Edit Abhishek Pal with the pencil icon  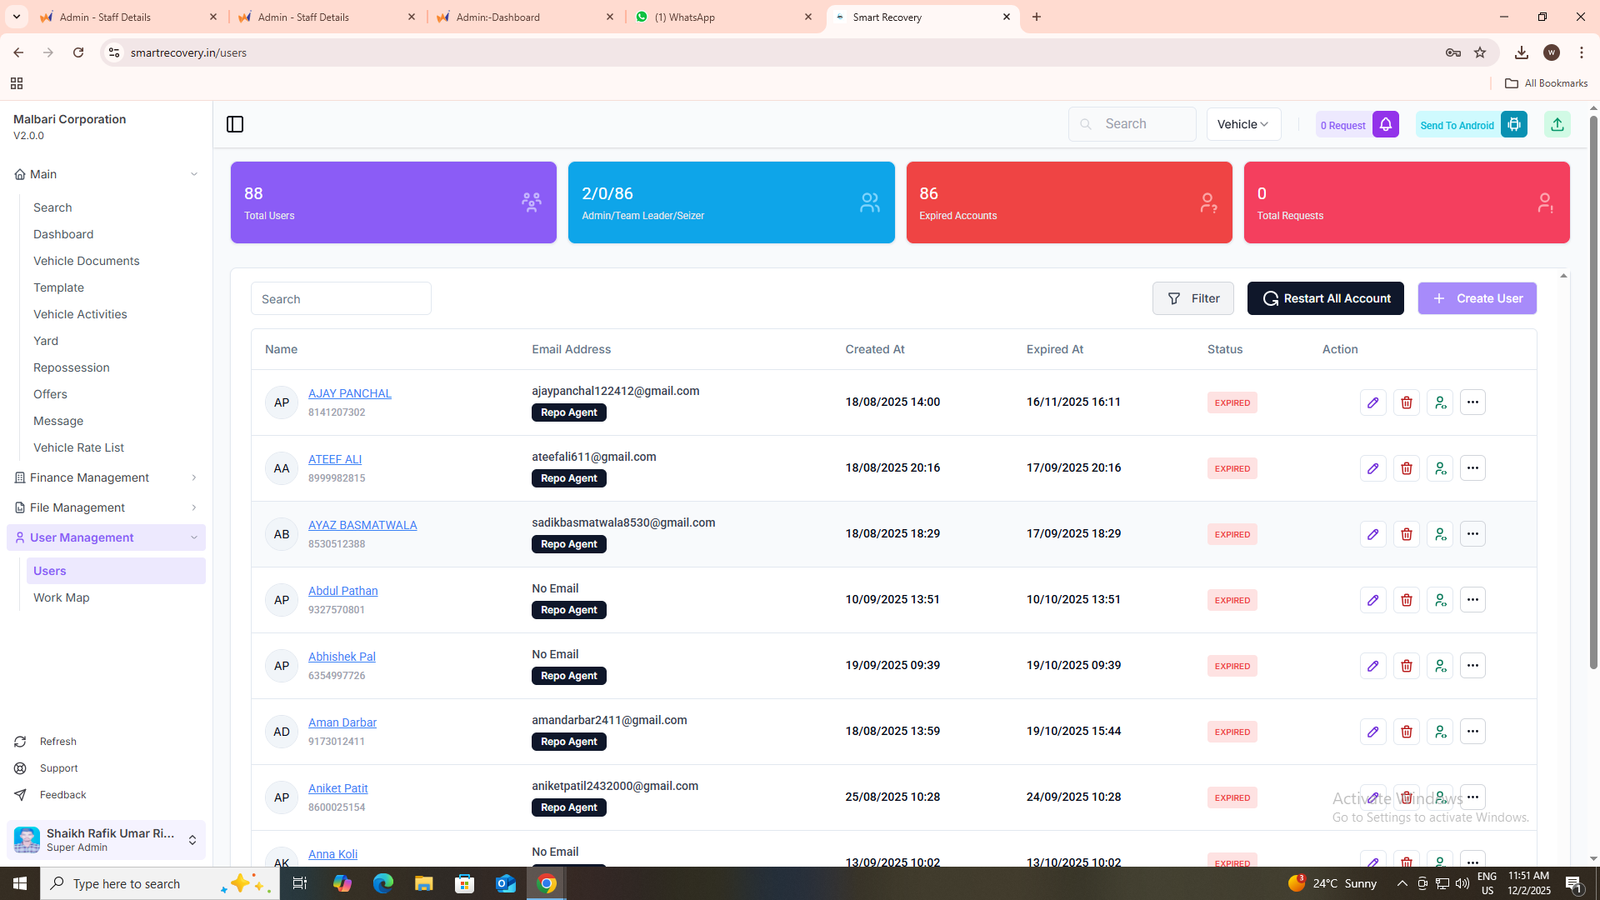pyautogui.click(x=1373, y=666)
